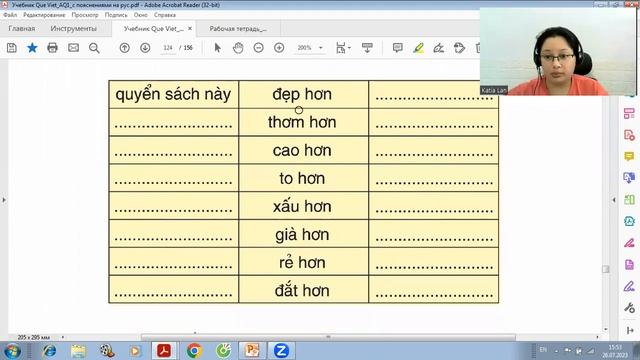
Task: Open the page size dropdown next to 205 x 295 мм
Action: 62,337
